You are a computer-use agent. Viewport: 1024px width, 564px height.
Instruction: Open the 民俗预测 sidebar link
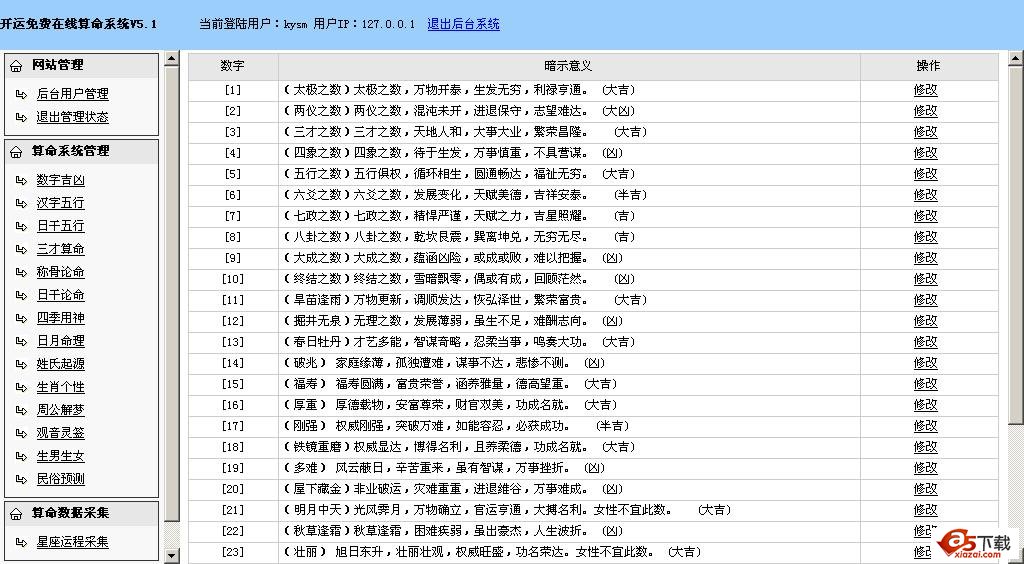pos(60,480)
